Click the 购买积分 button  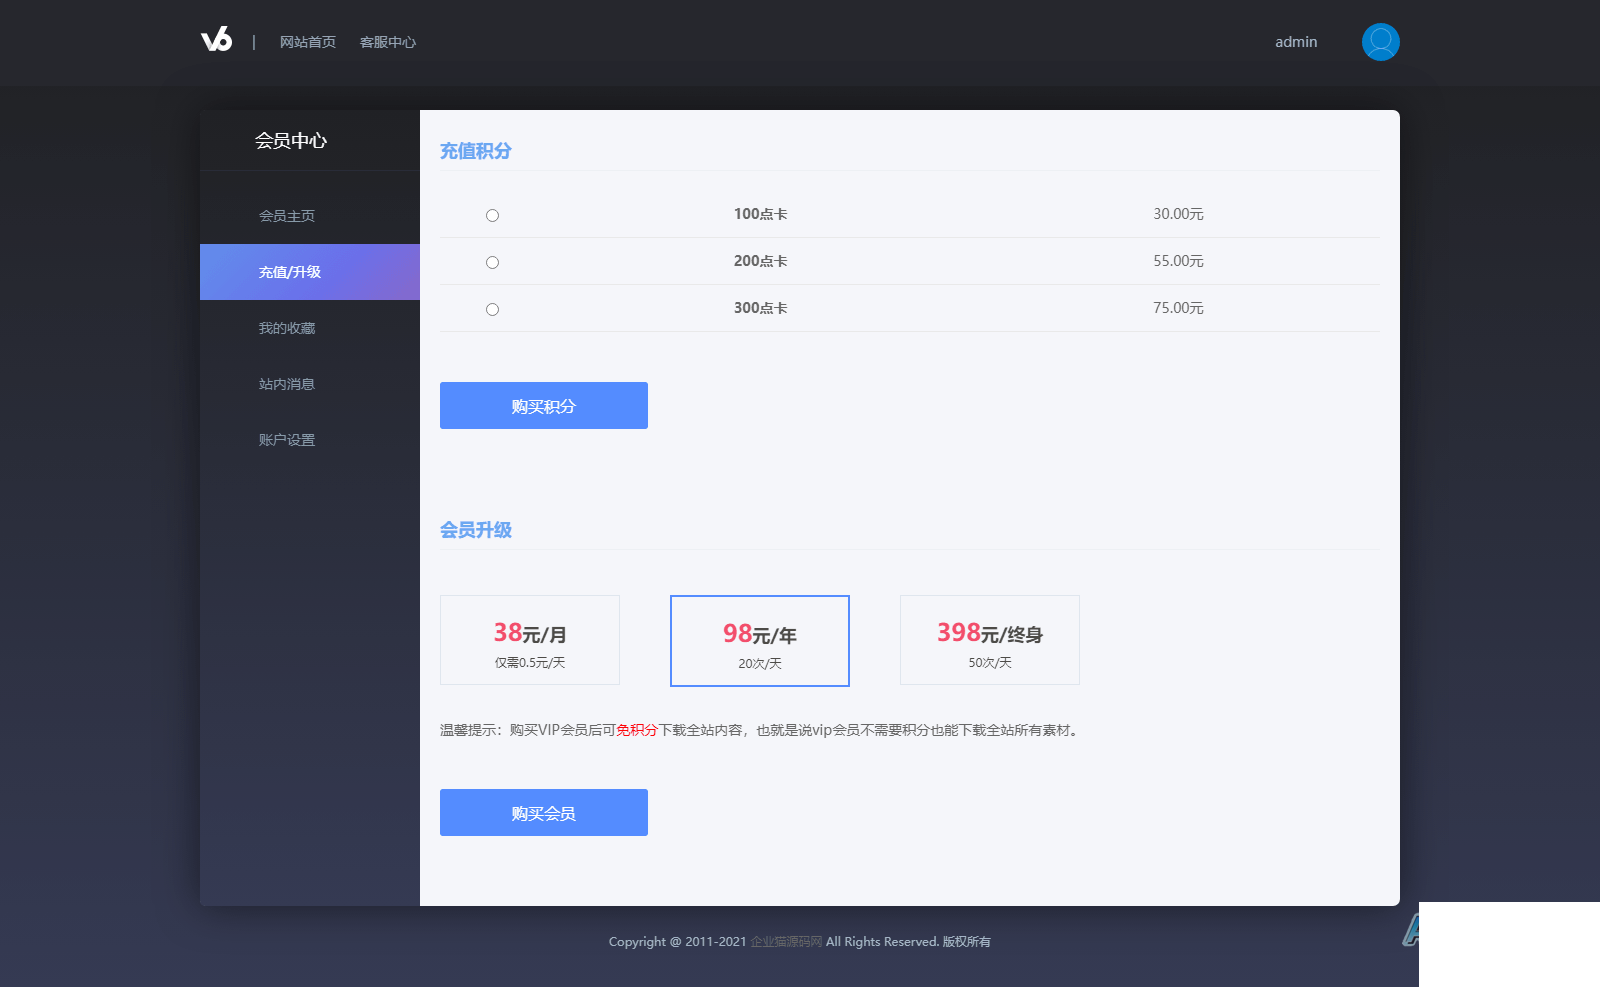point(543,406)
